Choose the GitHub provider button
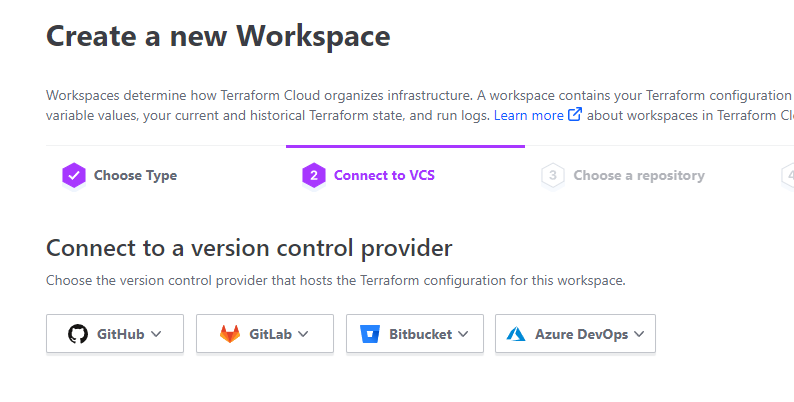This screenshot has width=794, height=402. pos(115,334)
